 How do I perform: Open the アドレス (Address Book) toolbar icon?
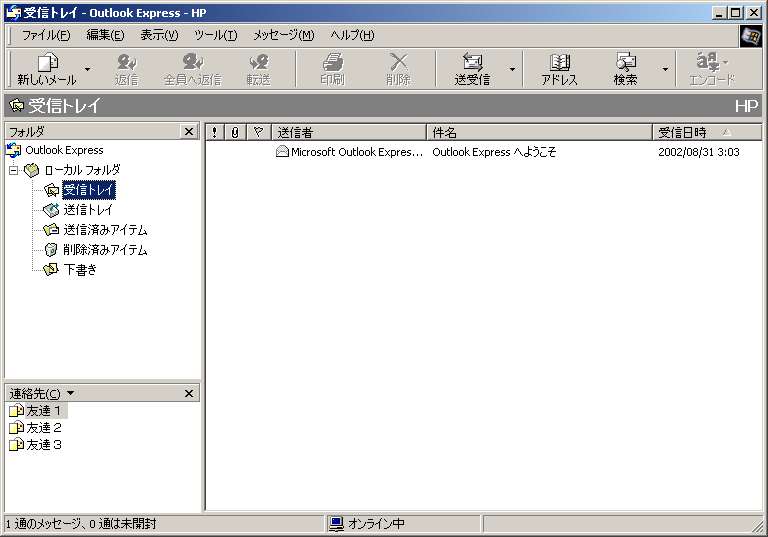(x=559, y=69)
